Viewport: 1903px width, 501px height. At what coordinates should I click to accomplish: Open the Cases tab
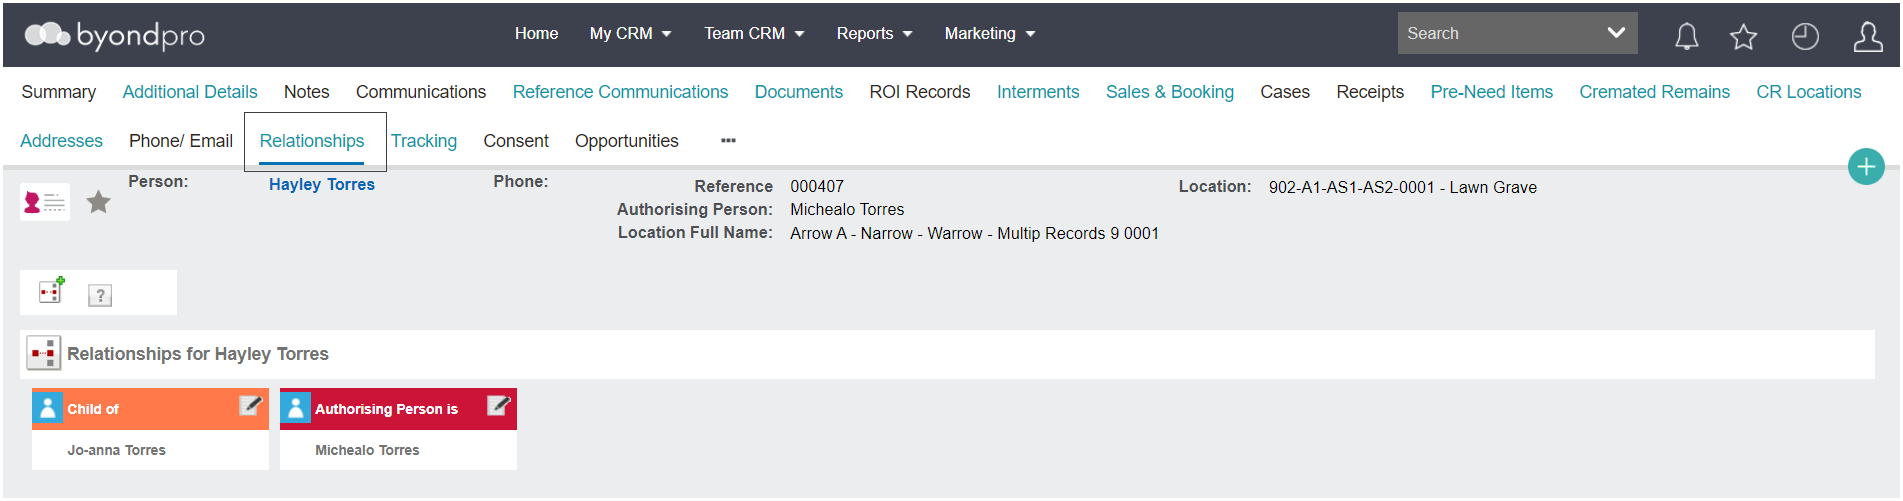[1285, 92]
